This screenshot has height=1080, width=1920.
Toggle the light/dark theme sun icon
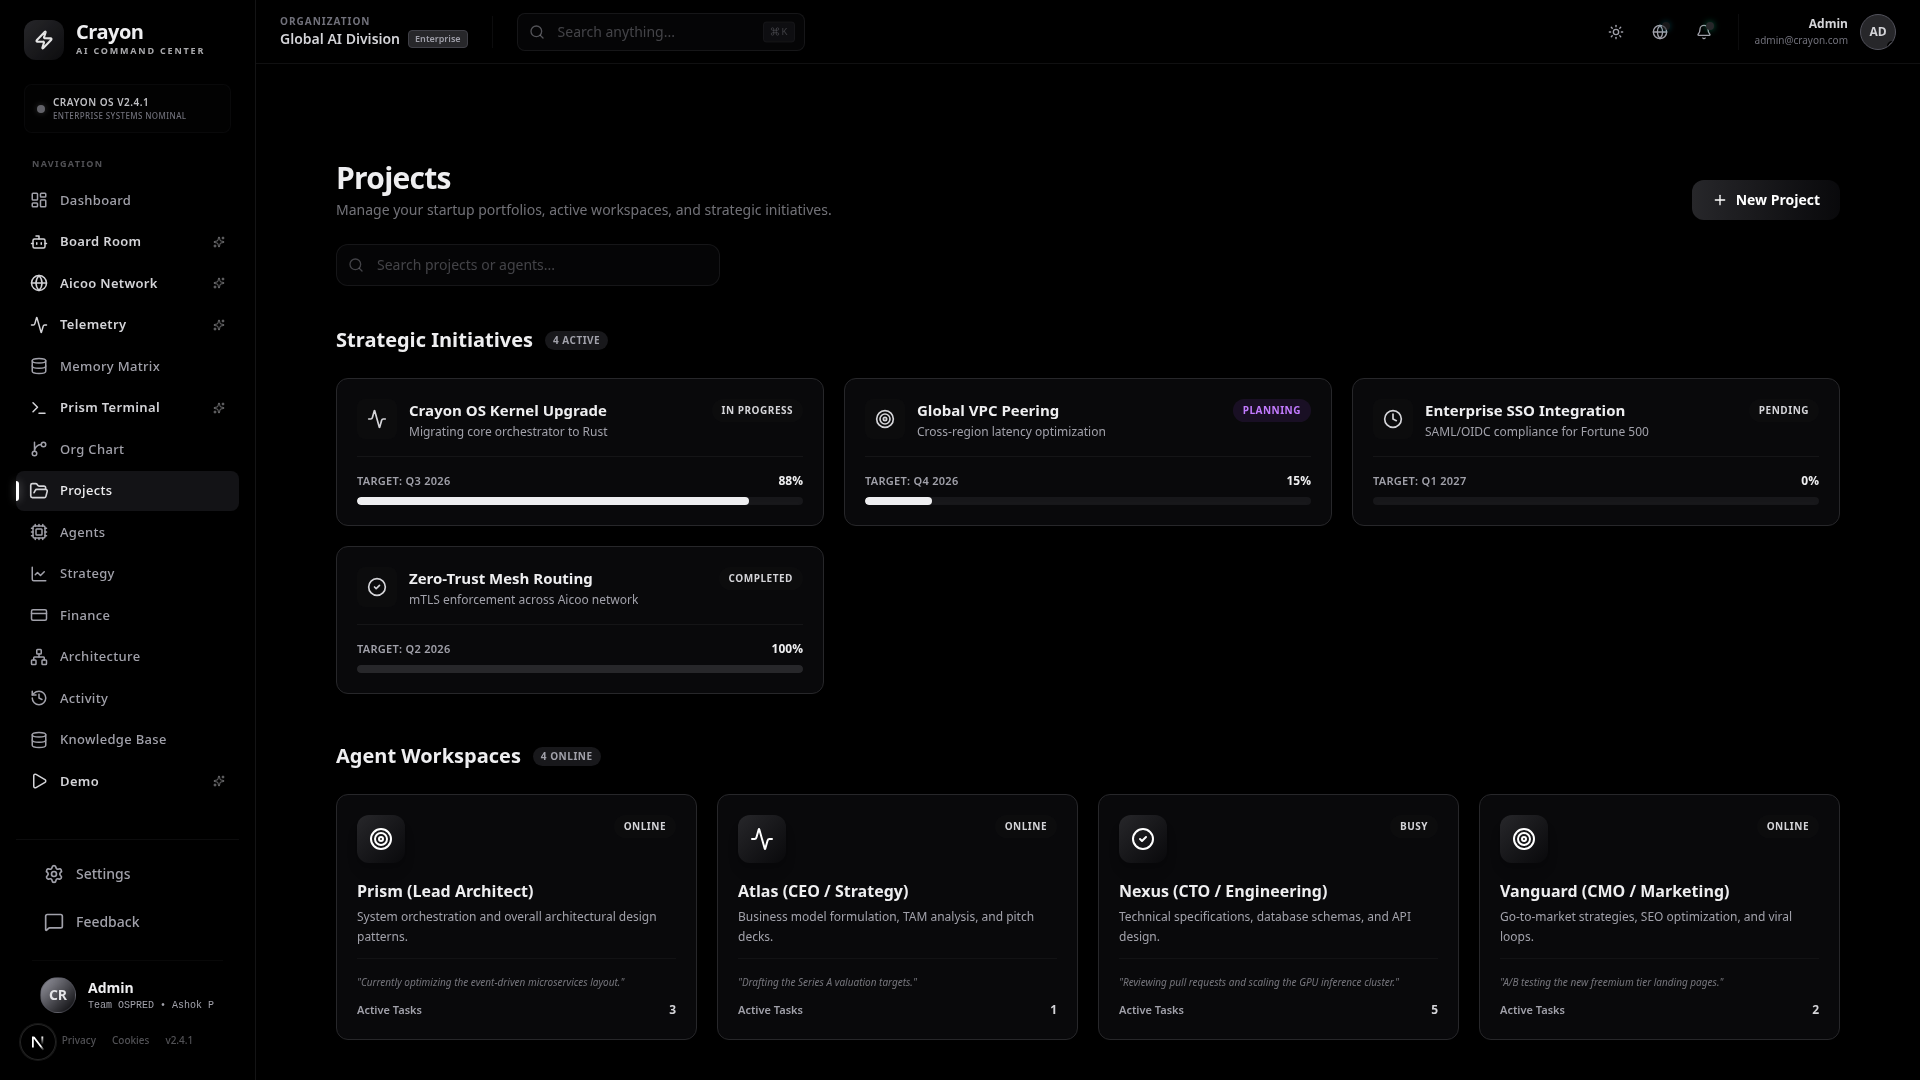1616,32
